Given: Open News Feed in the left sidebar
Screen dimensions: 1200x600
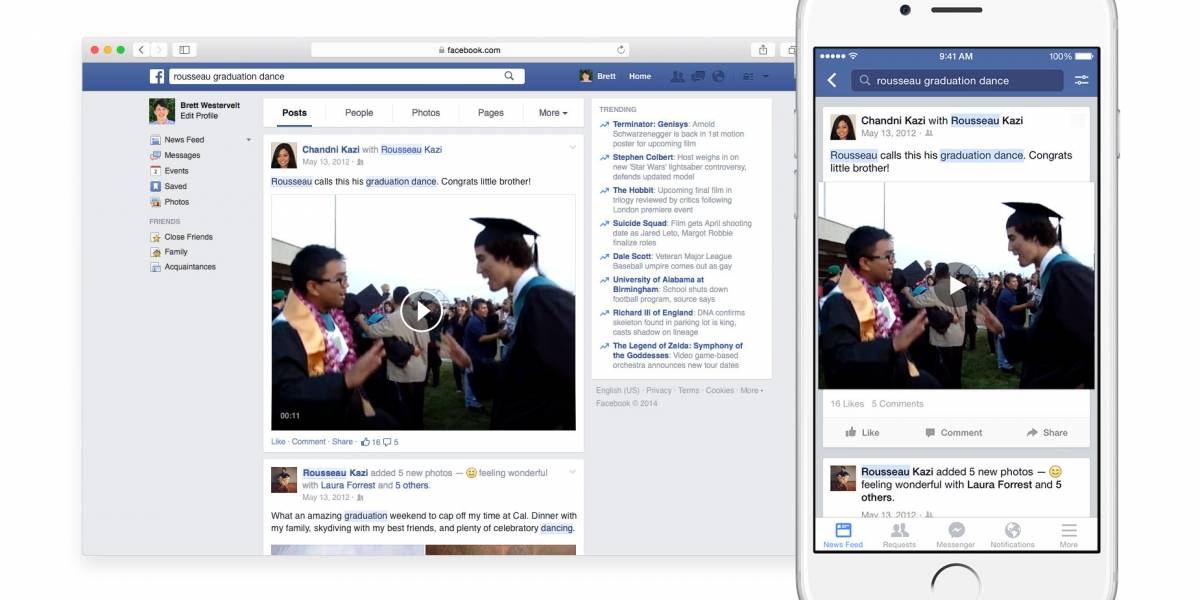Looking at the screenshot, I should point(177,140).
